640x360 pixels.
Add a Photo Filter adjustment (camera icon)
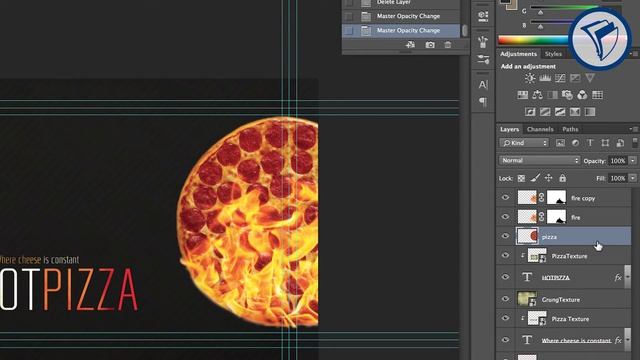coord(567,95)
